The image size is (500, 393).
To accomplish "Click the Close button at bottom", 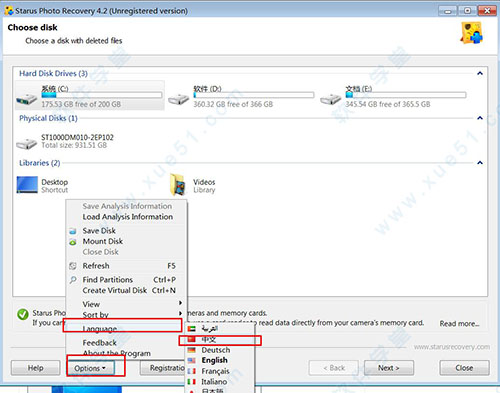I will click(x=464, y=368).
